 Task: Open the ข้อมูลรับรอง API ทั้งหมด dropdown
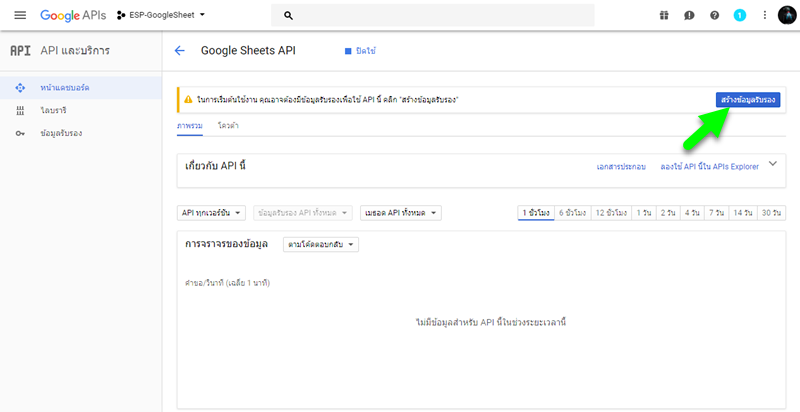303,213
